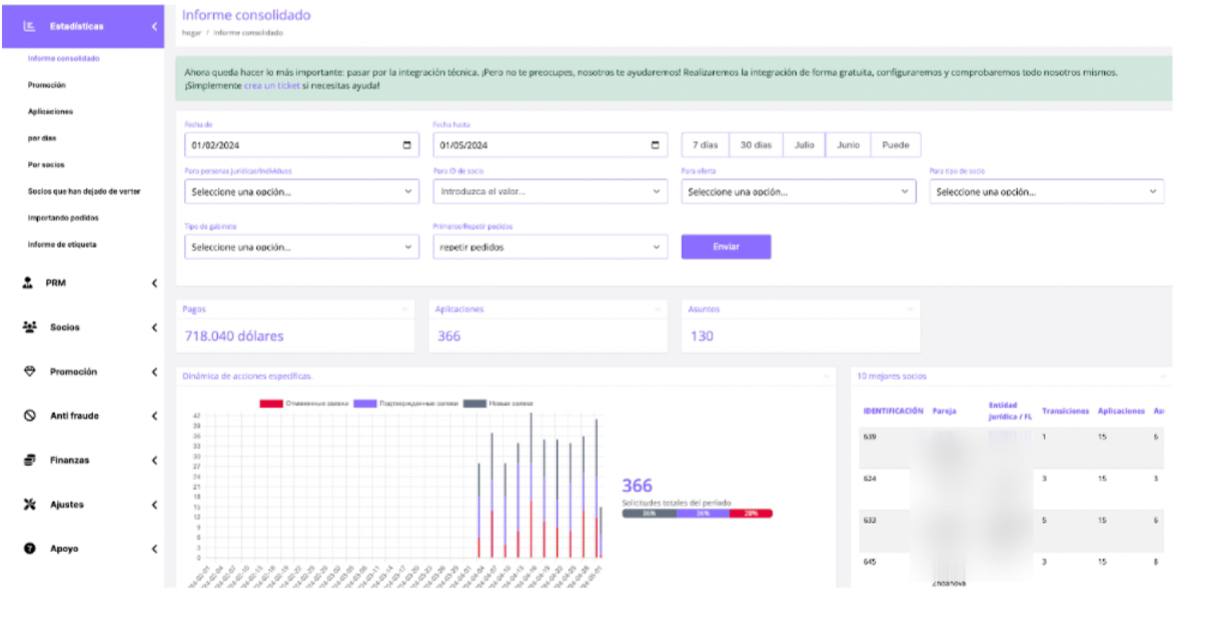Select the '7 días' range button
Screen dimensions: 1212x620
point(706,145)
